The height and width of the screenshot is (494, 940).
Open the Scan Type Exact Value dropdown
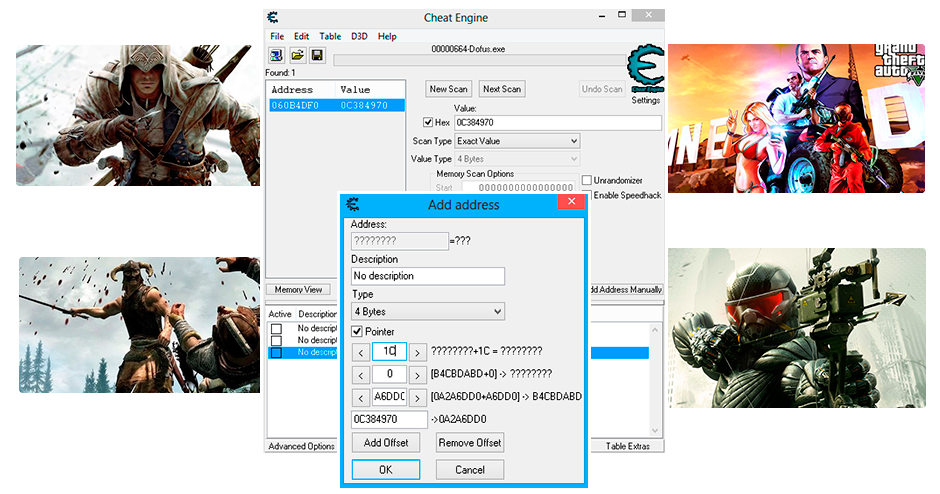[x=517, y=141]
